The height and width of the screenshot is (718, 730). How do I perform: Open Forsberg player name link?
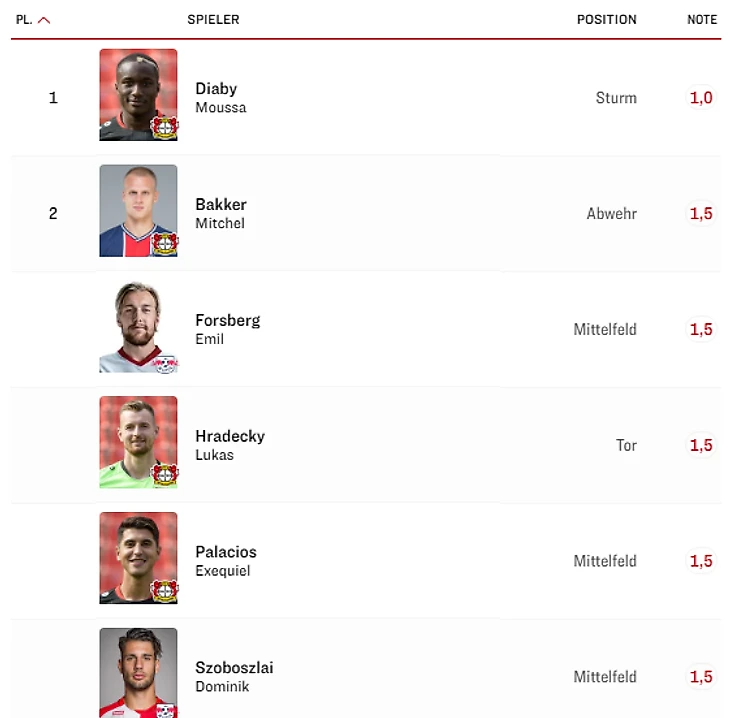click(228, 320)
